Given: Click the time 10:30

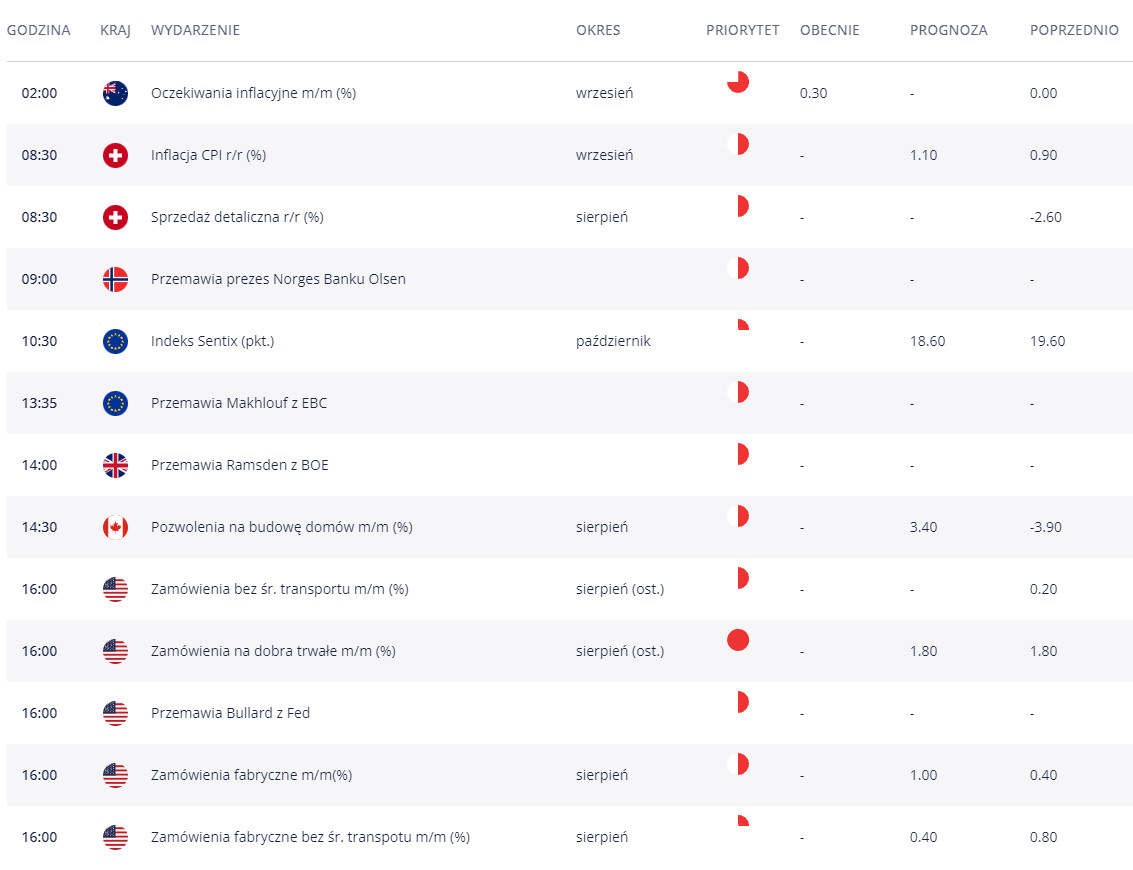Looking at the screenshot, I should pos(39,341).
